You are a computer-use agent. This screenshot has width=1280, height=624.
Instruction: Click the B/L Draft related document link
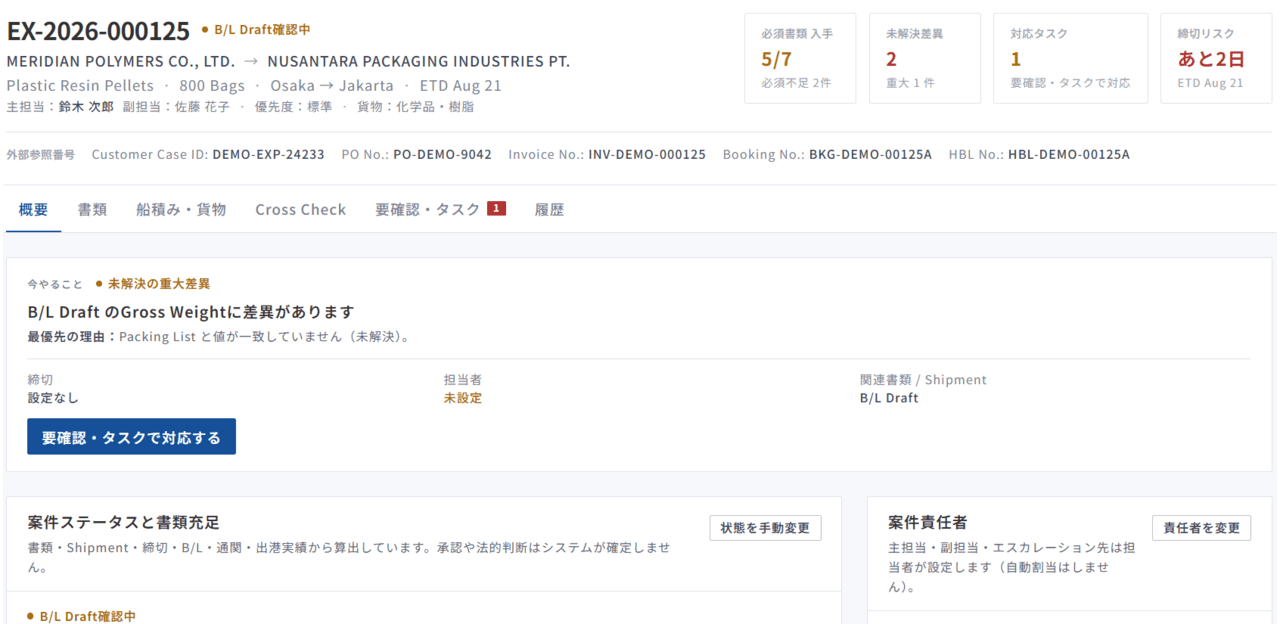pos(889,398)
